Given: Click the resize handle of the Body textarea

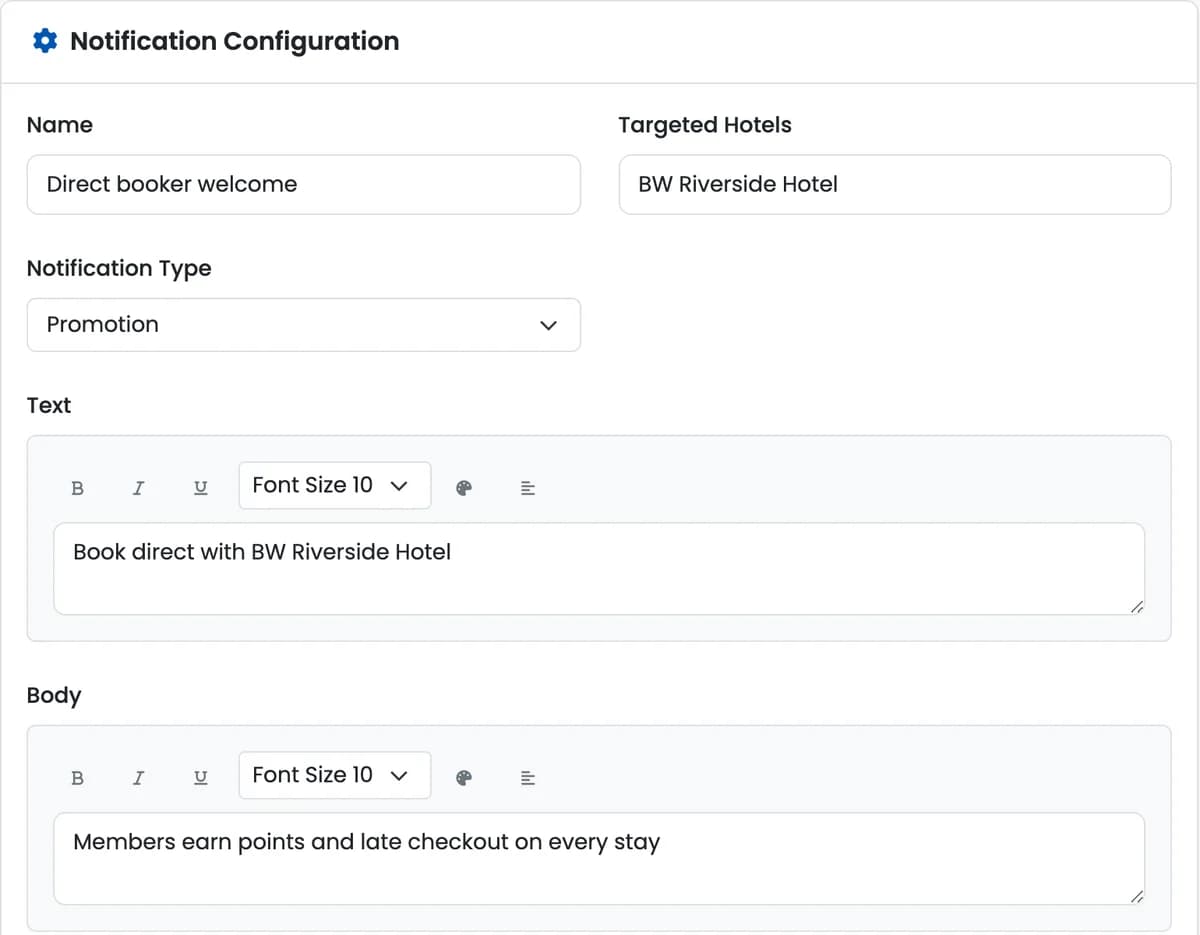Looking at the screenshot, I should (x=1135, y=896).
